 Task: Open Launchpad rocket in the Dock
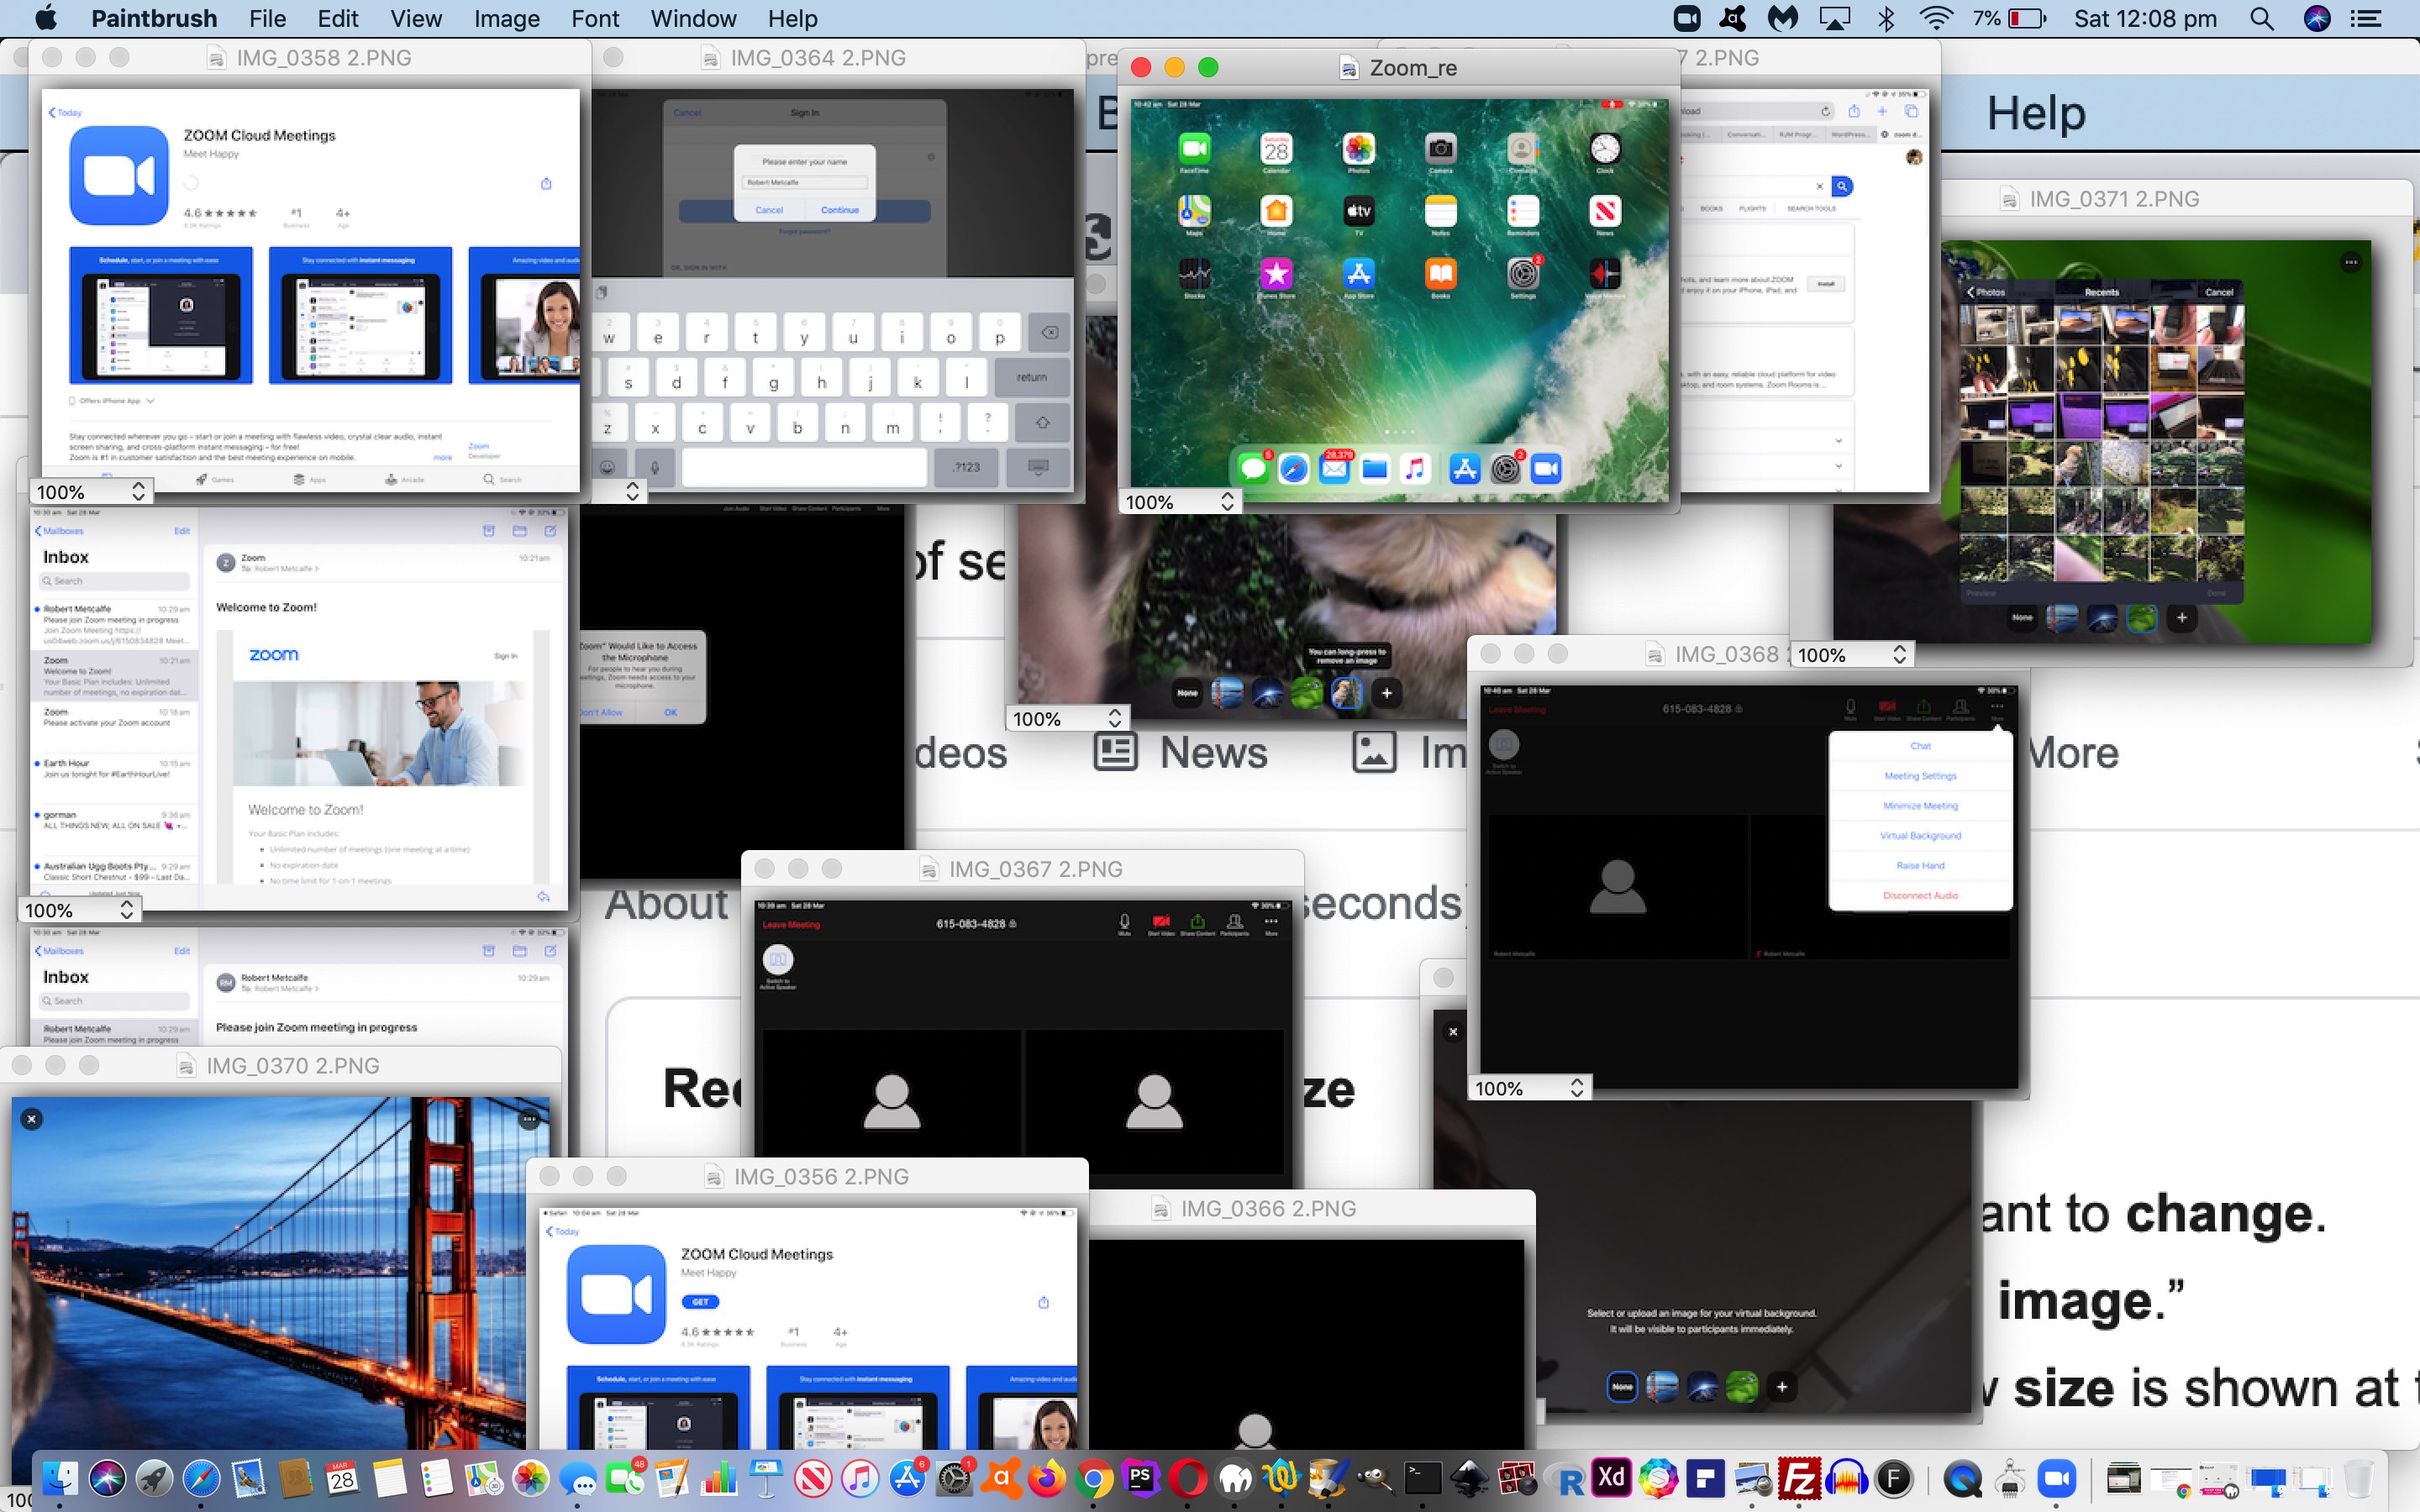[154, 1478]
